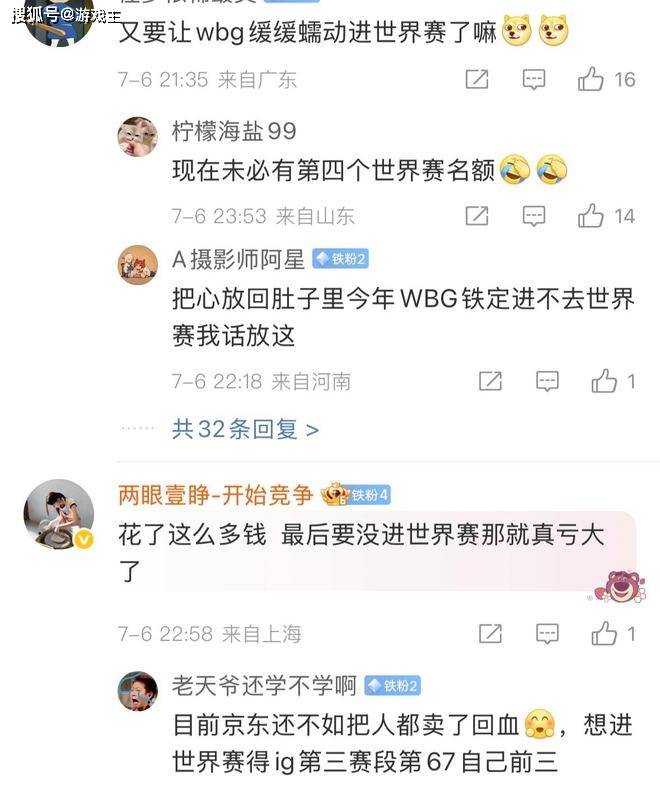Reply to the 7-6 22:58 Shanghai comment

pos(547,634)
